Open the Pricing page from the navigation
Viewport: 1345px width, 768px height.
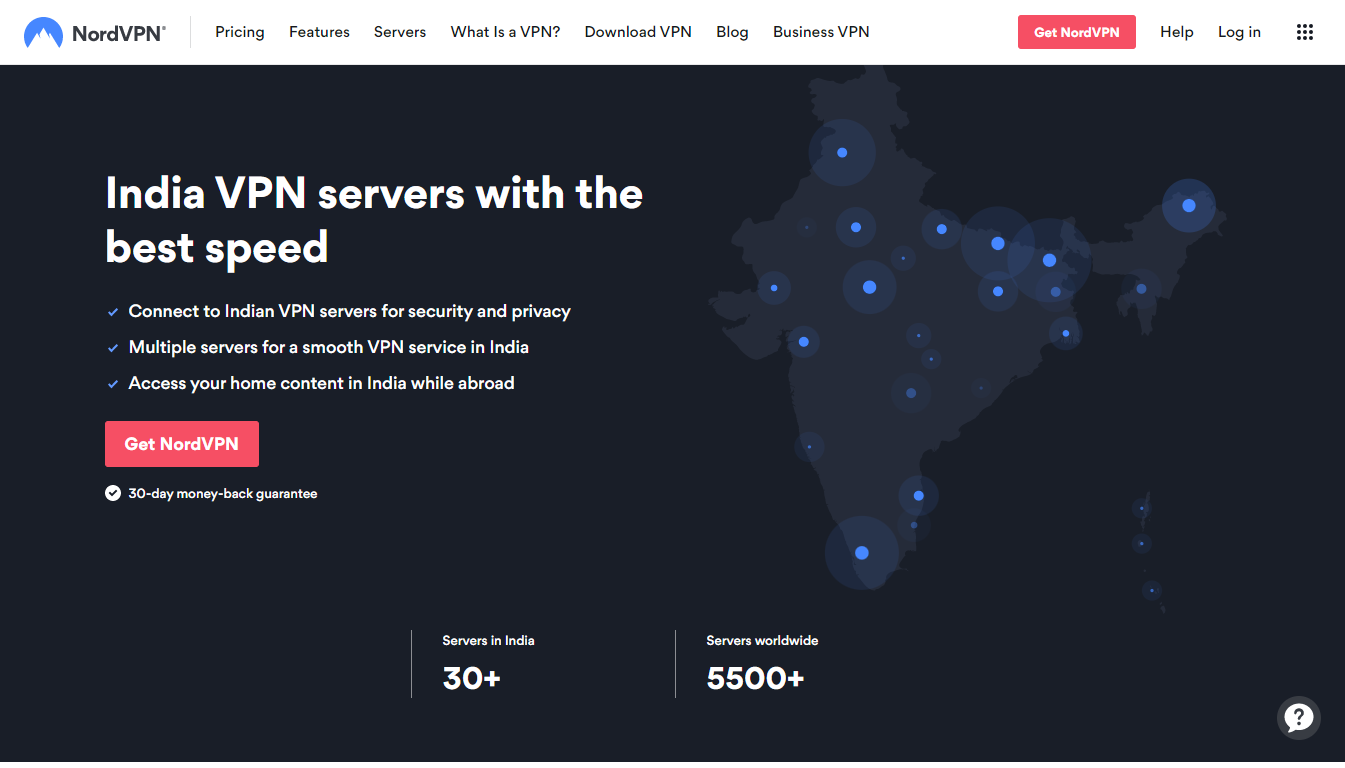pyautogui.click(x=240, y=32)
